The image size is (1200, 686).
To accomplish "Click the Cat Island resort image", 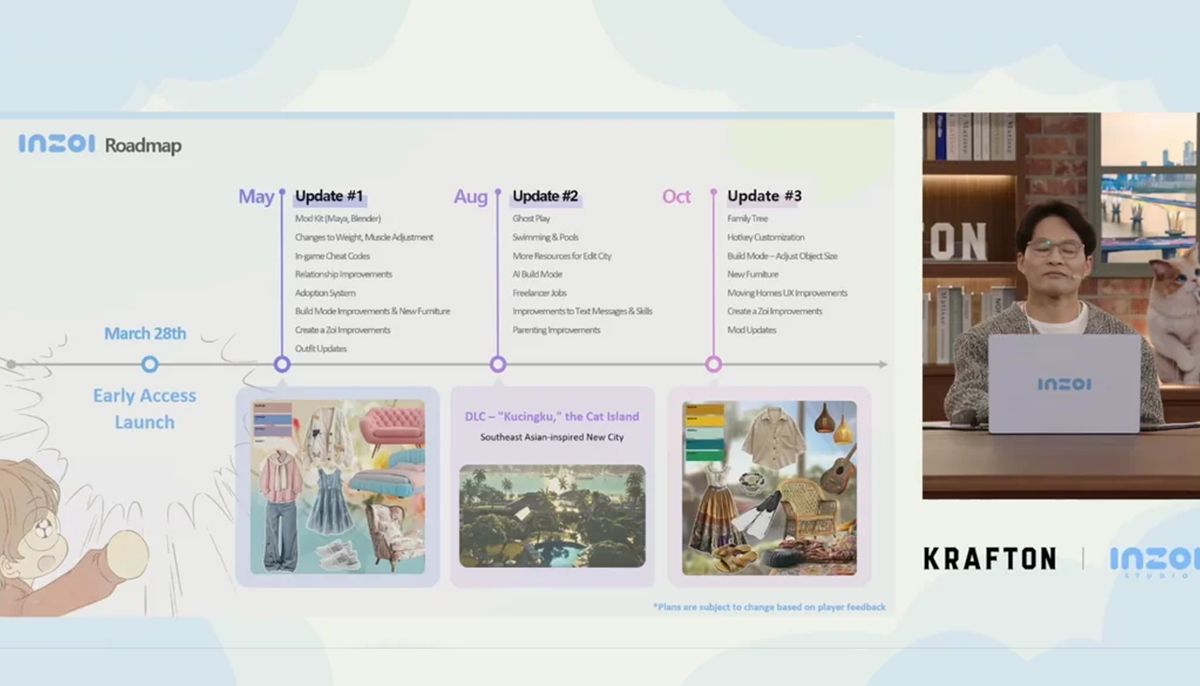I will [552, 516].
